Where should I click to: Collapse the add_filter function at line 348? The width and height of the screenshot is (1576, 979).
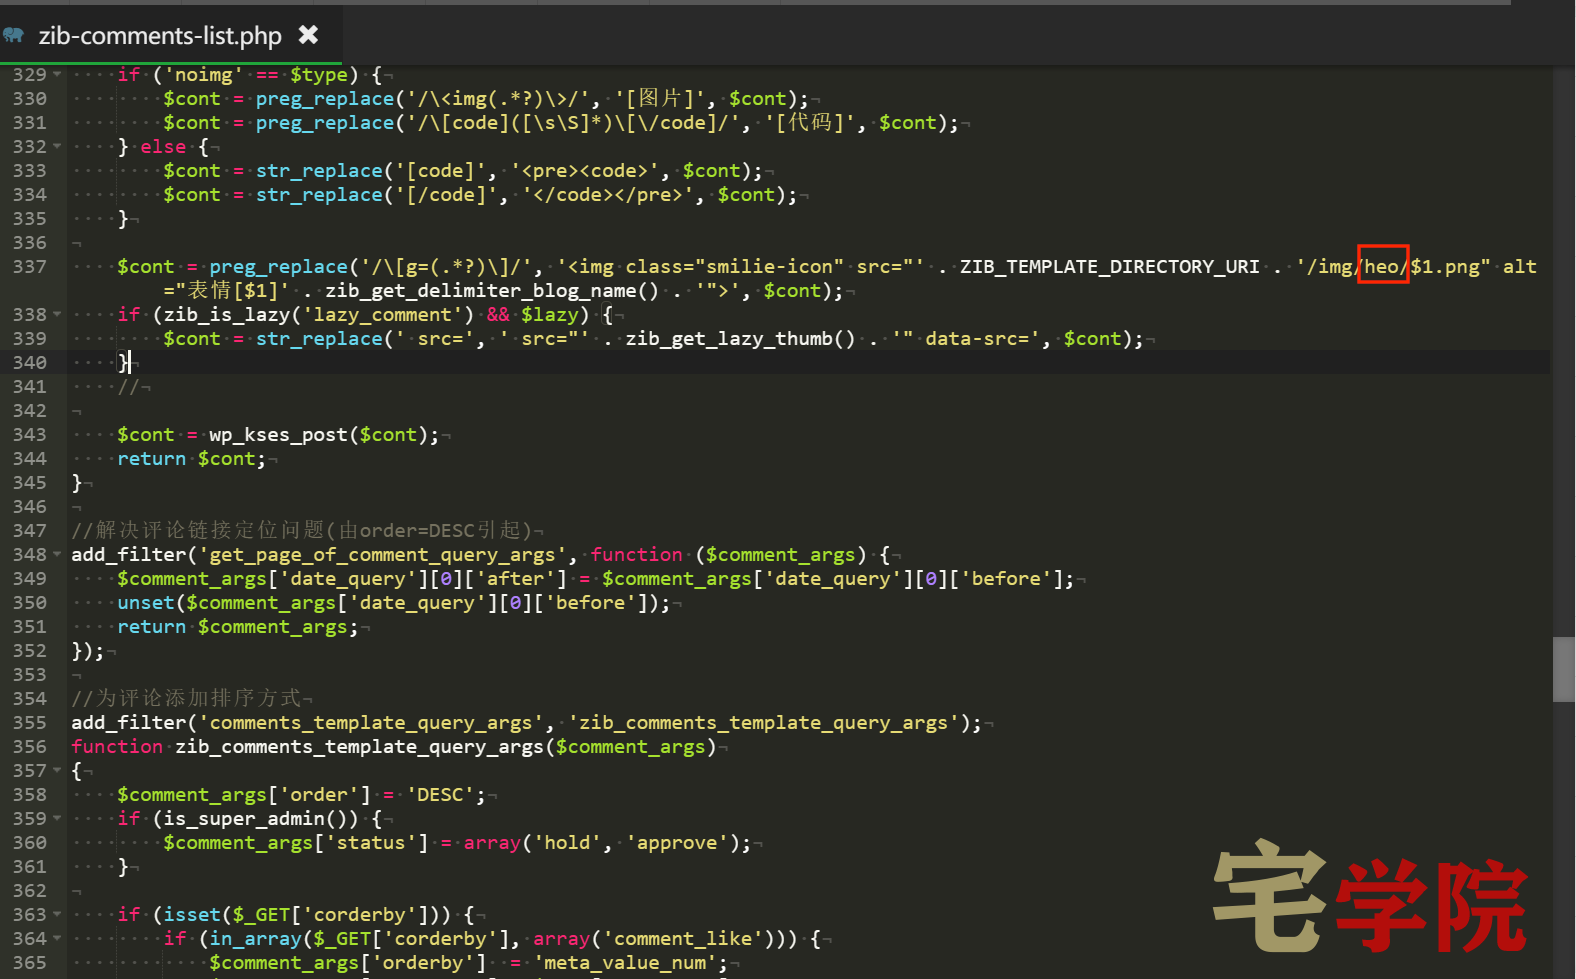click(x=57, y=555)
